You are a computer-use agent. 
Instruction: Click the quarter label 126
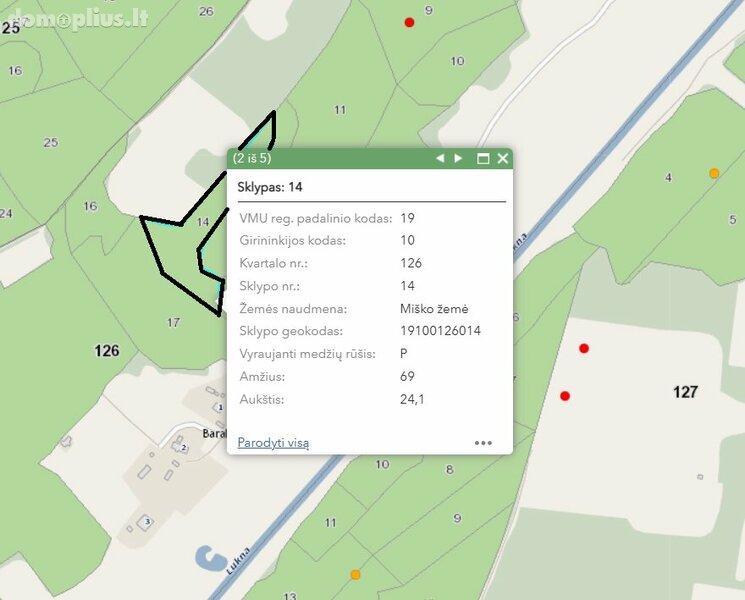(107, 351)
